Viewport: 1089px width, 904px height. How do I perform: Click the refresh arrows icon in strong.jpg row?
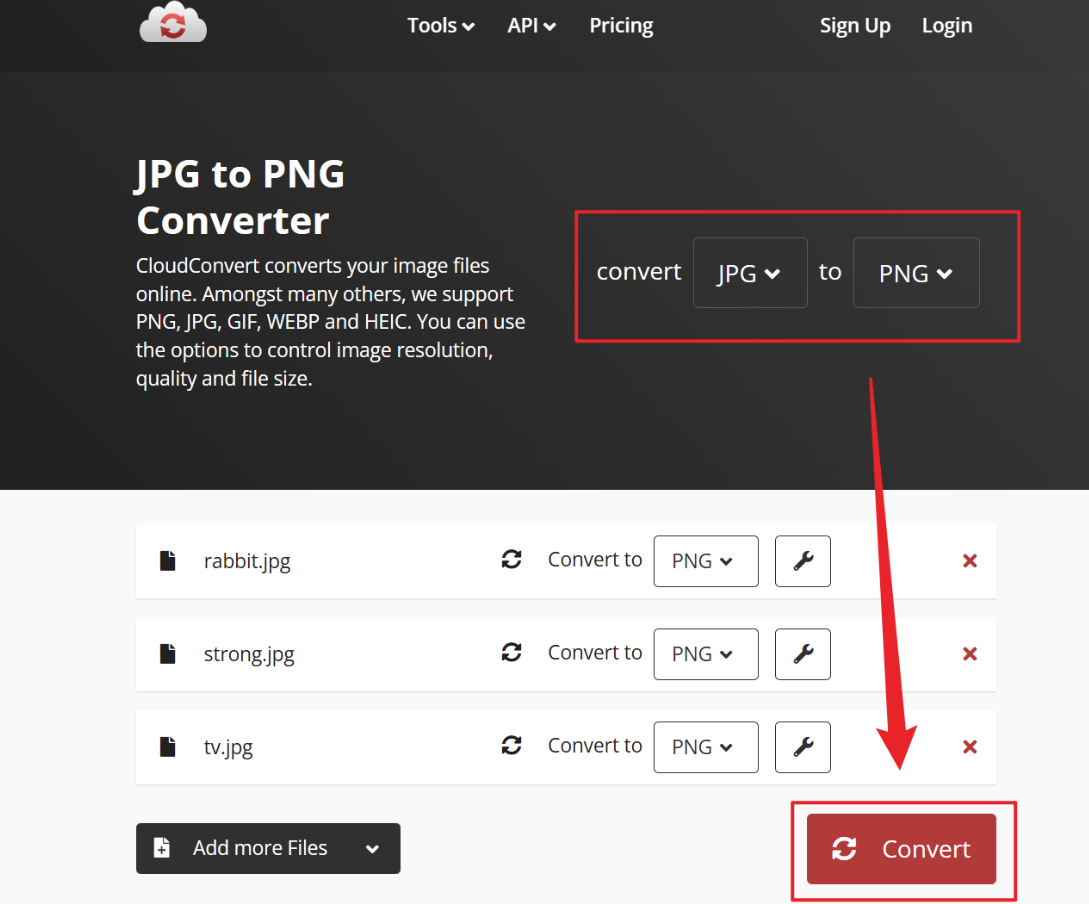tap(512, 652)
